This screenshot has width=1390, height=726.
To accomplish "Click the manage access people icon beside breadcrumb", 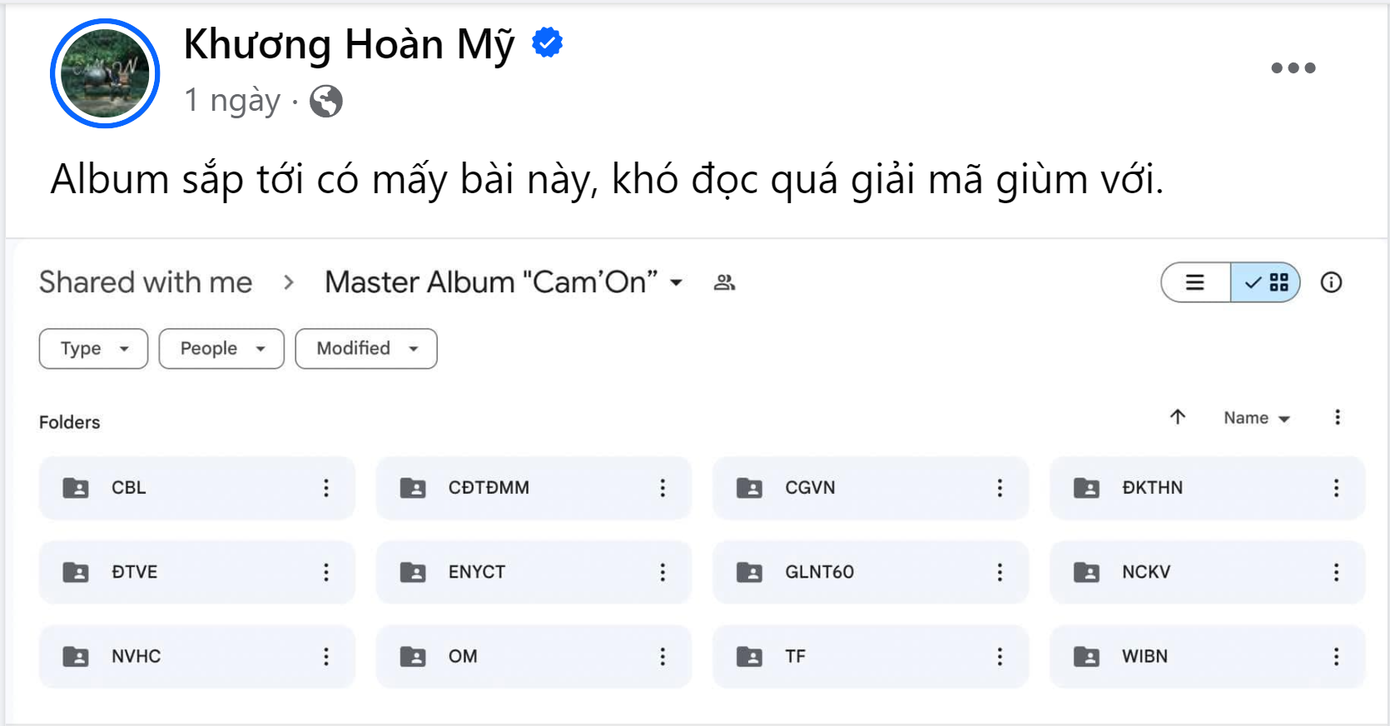I will tap(724, 282).
